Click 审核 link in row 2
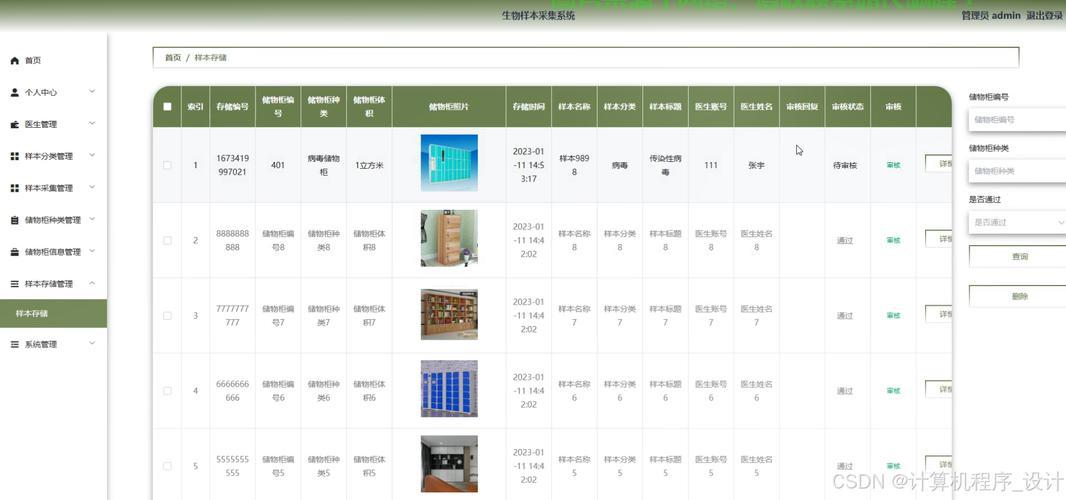The width and height of the screenshot is (1066, 500). tap(893, 240)
